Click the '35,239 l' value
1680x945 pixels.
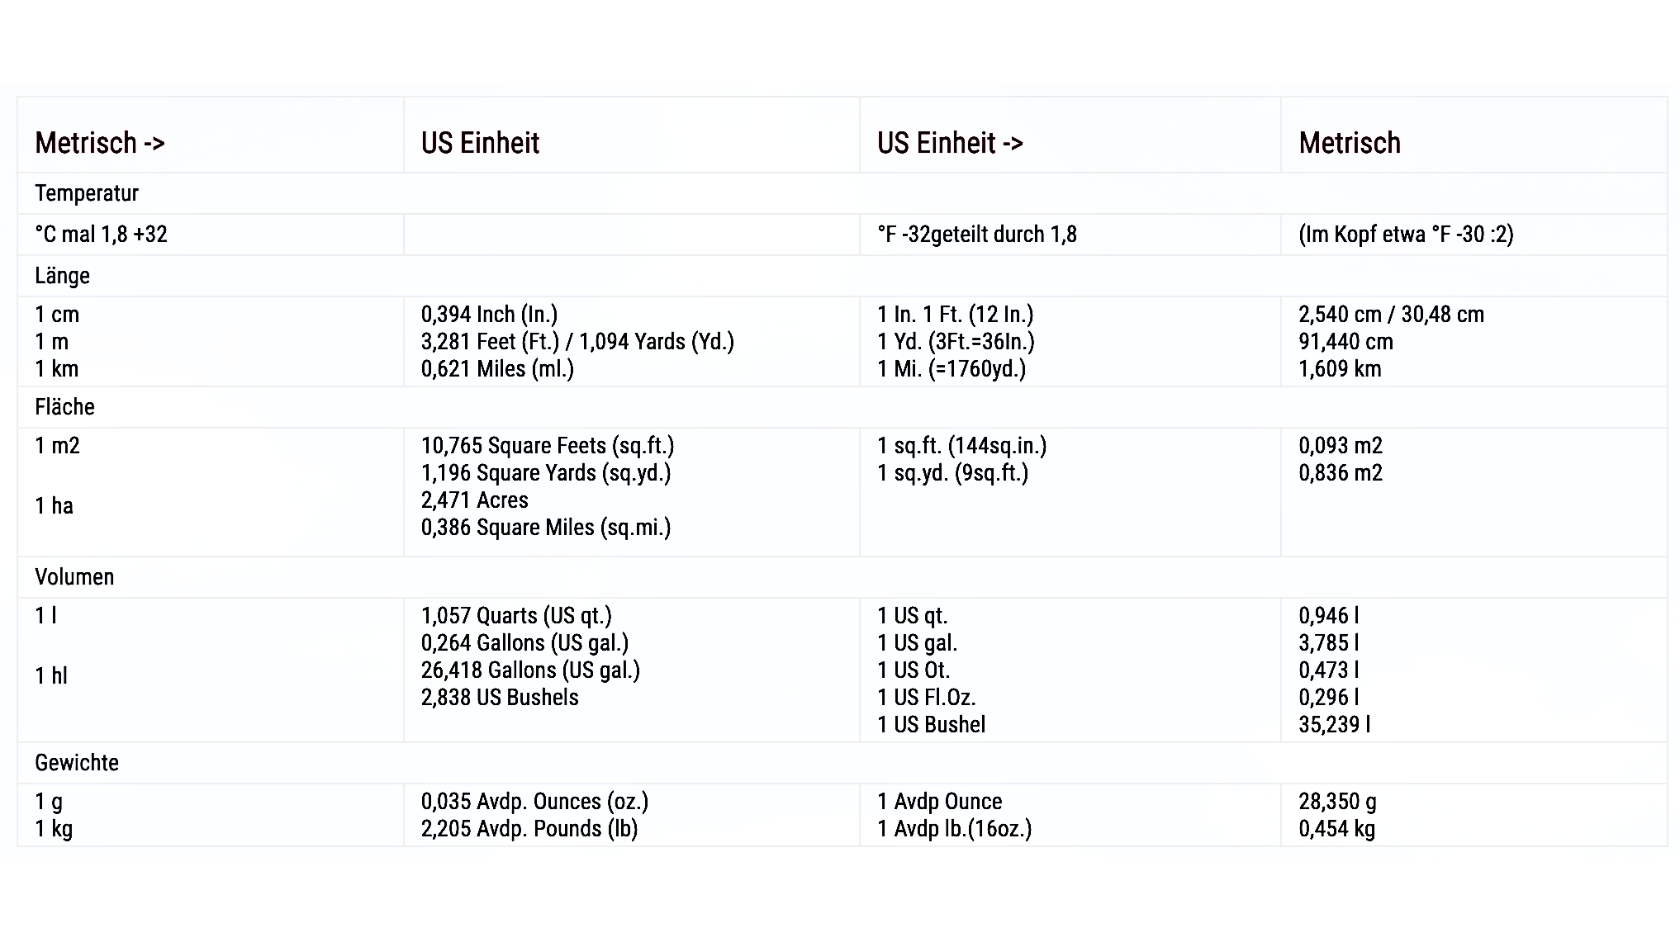click(1334, 724)
